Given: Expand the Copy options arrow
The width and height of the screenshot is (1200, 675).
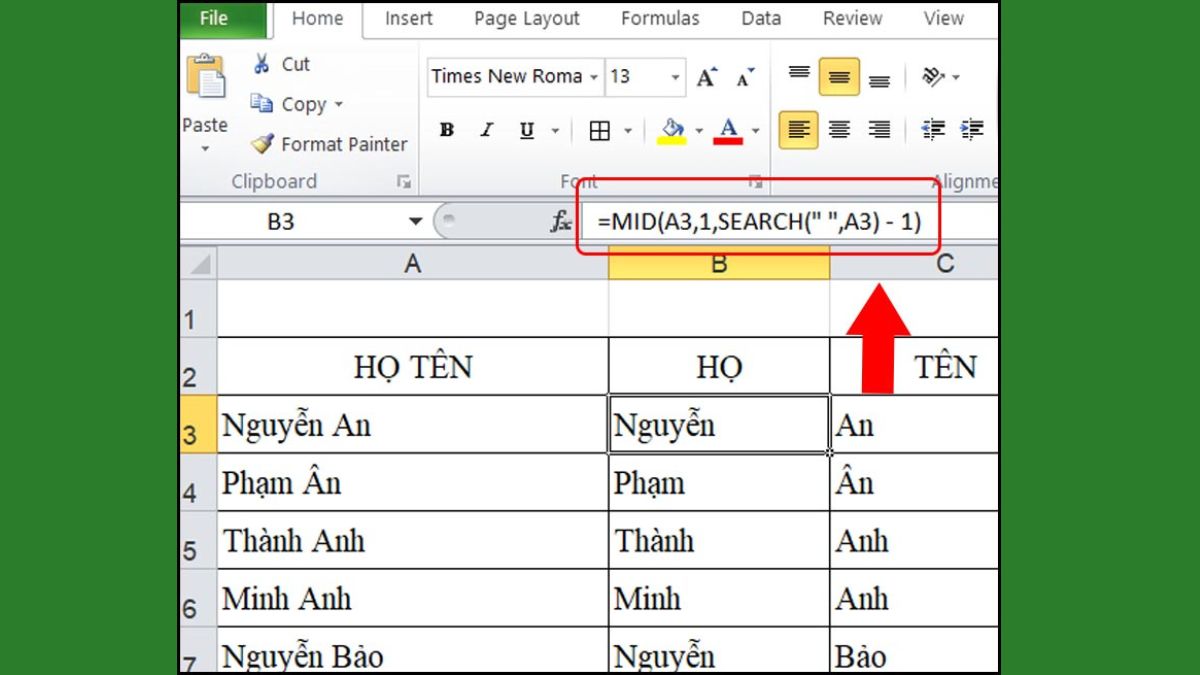Looking at the screenshot, I should tap(338, 104).
